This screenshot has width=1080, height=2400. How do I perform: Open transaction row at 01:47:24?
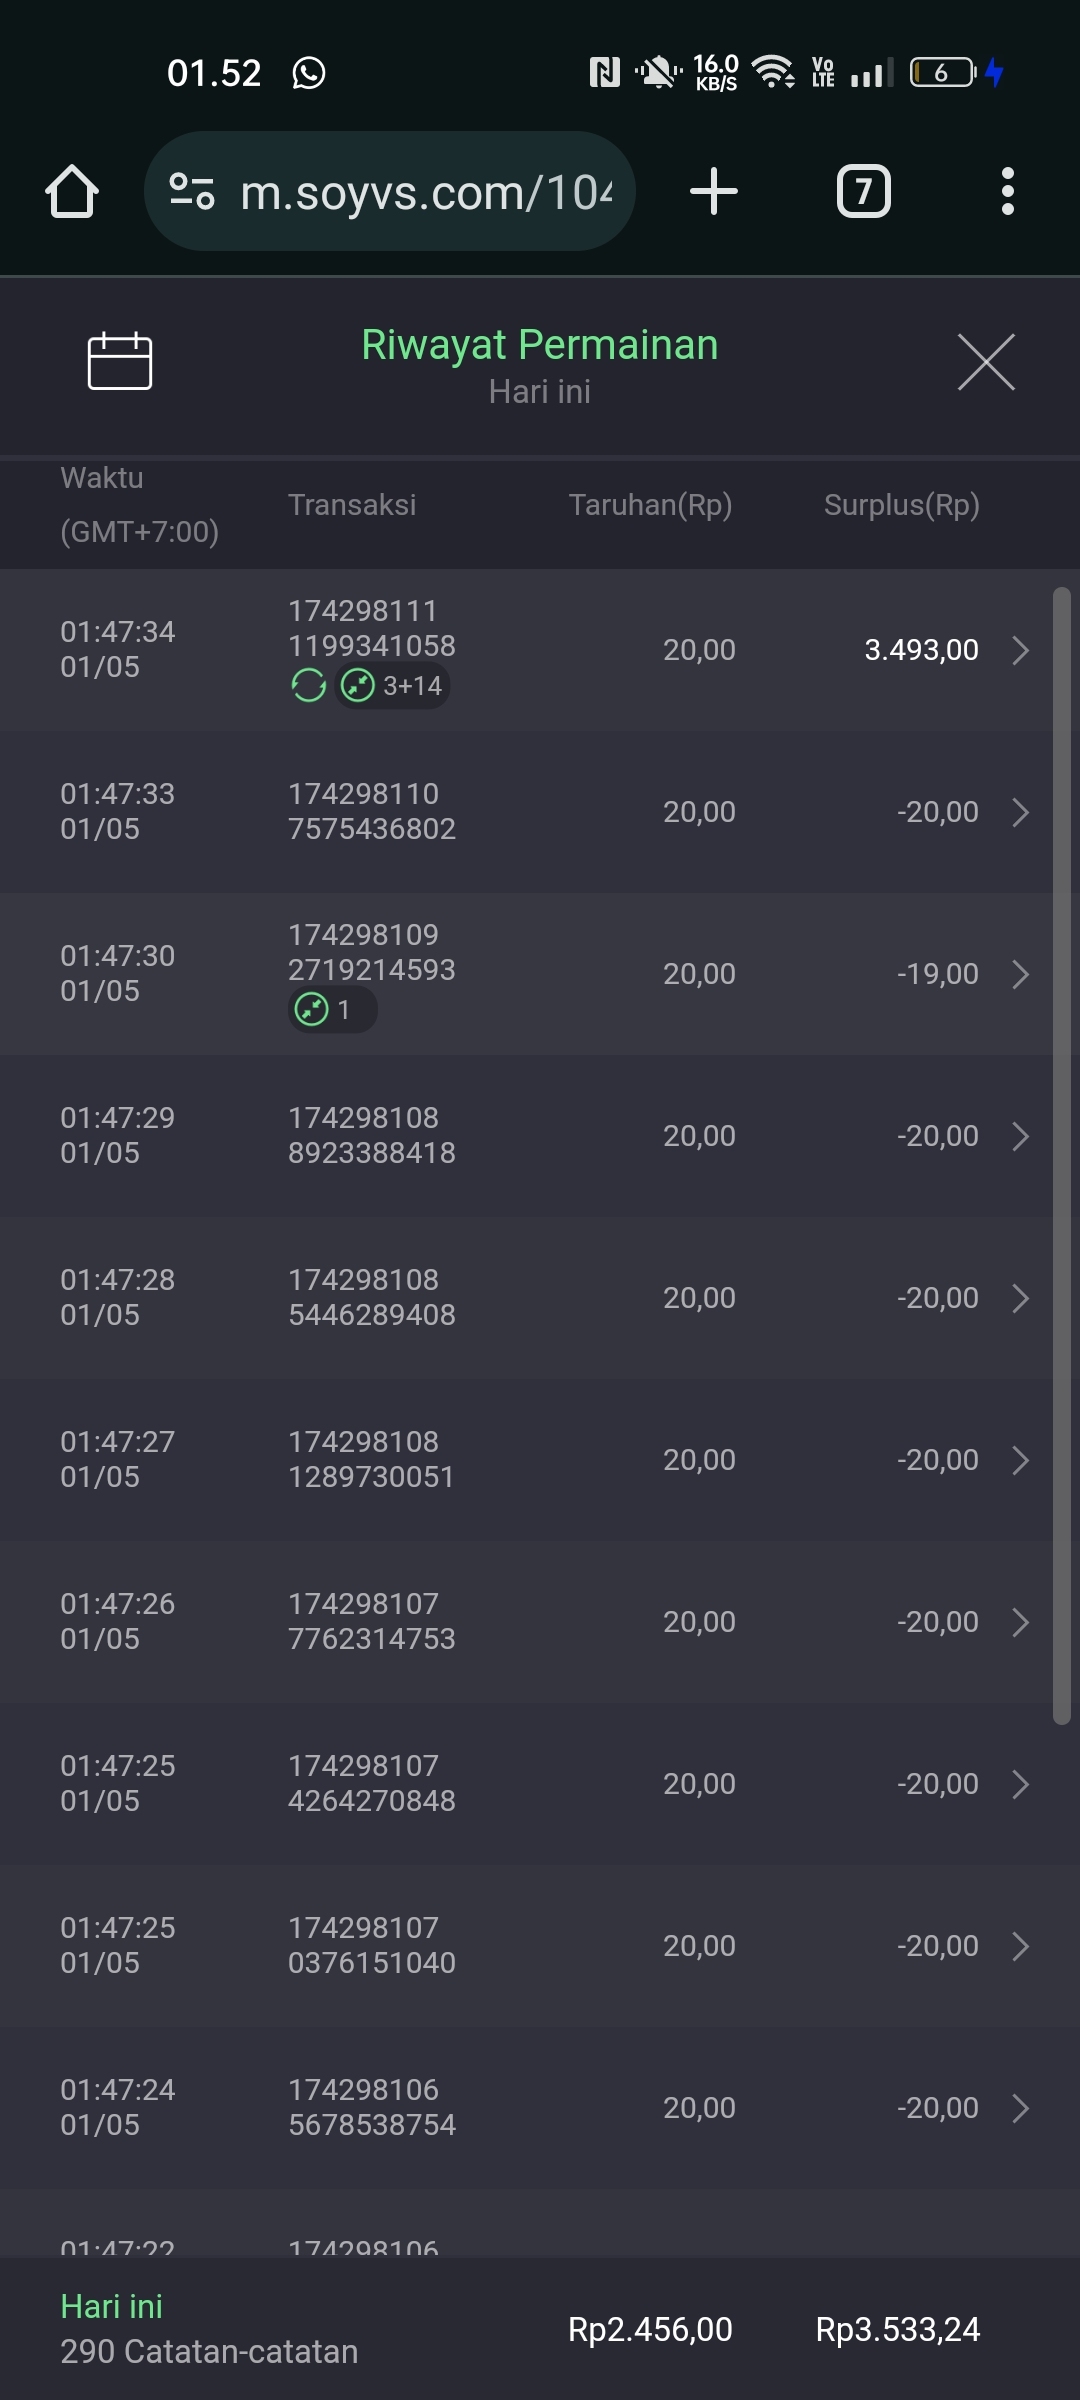click(x=540, y=2107)
